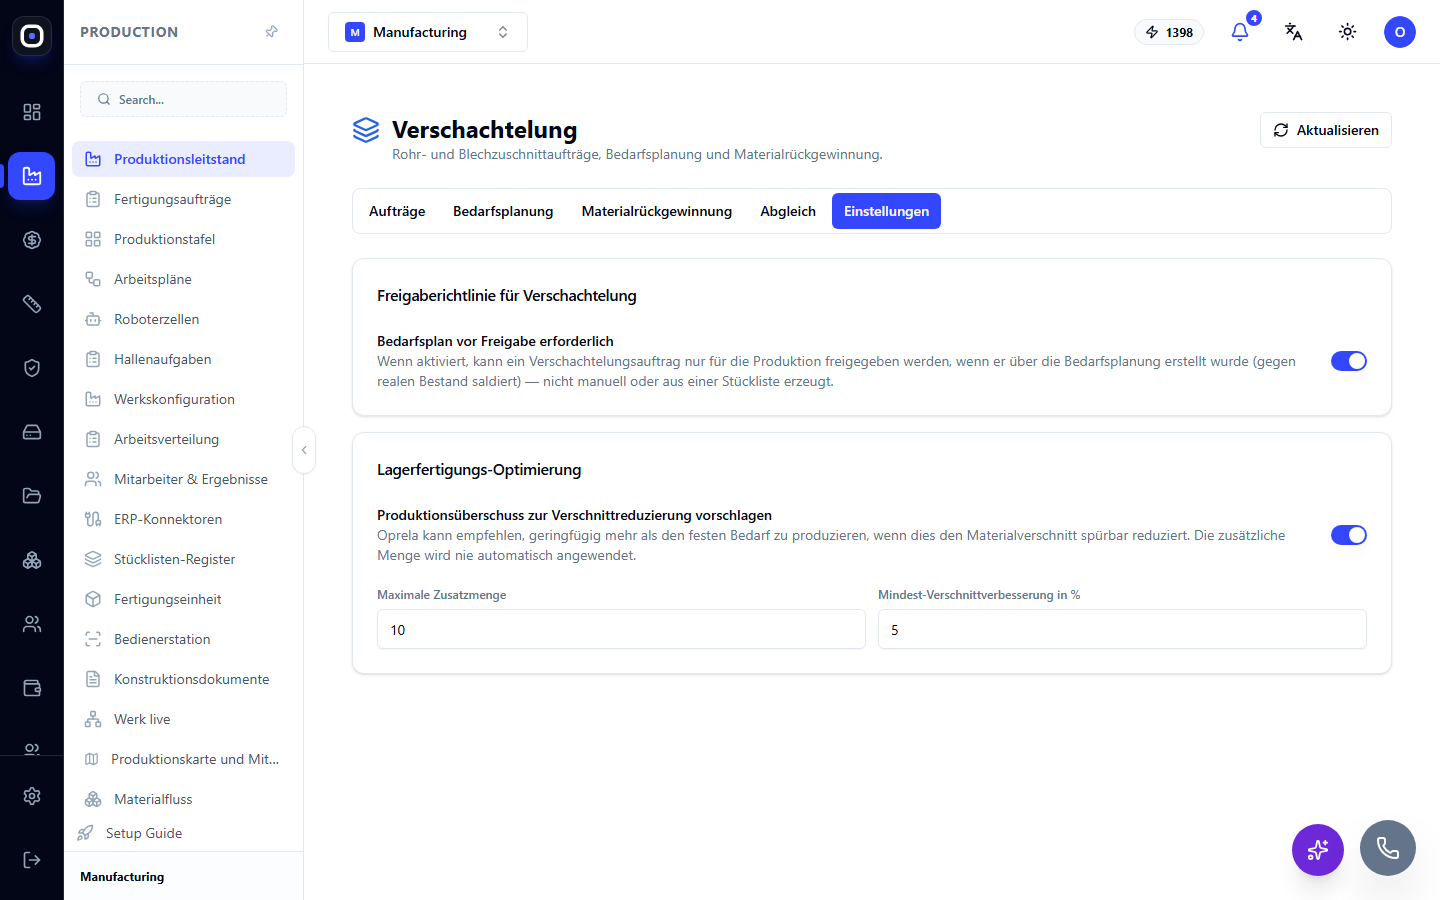
Task: Open the language translation icon
Action: click(1294, 32)
